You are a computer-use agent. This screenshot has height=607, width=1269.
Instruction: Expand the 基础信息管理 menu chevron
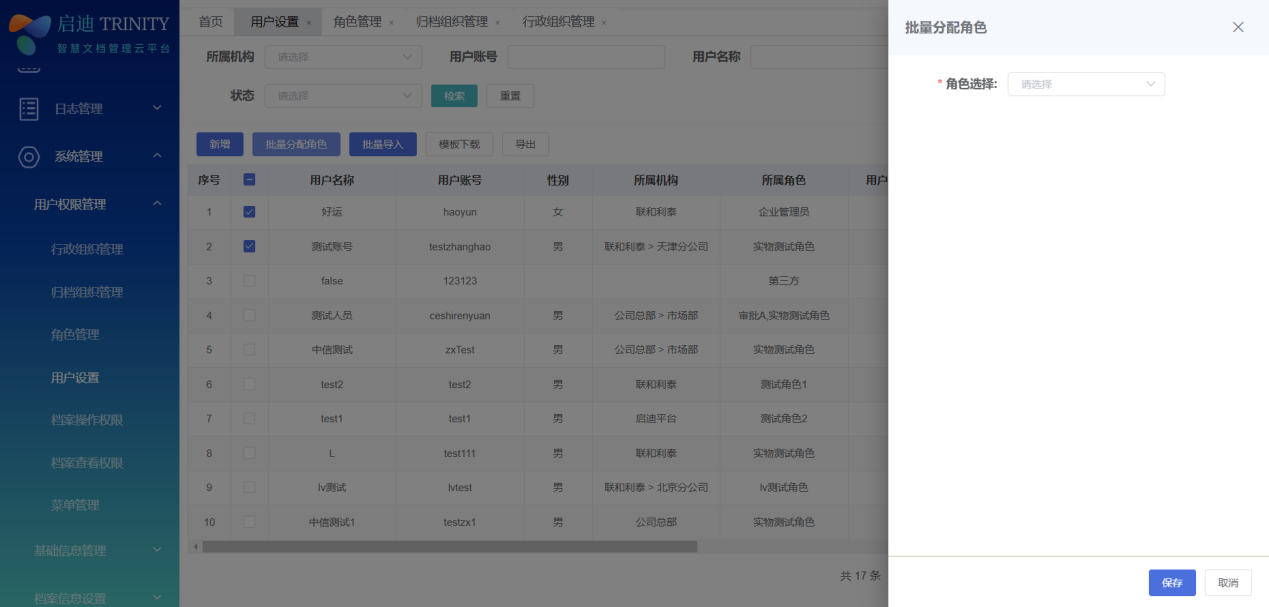[157, 549]
